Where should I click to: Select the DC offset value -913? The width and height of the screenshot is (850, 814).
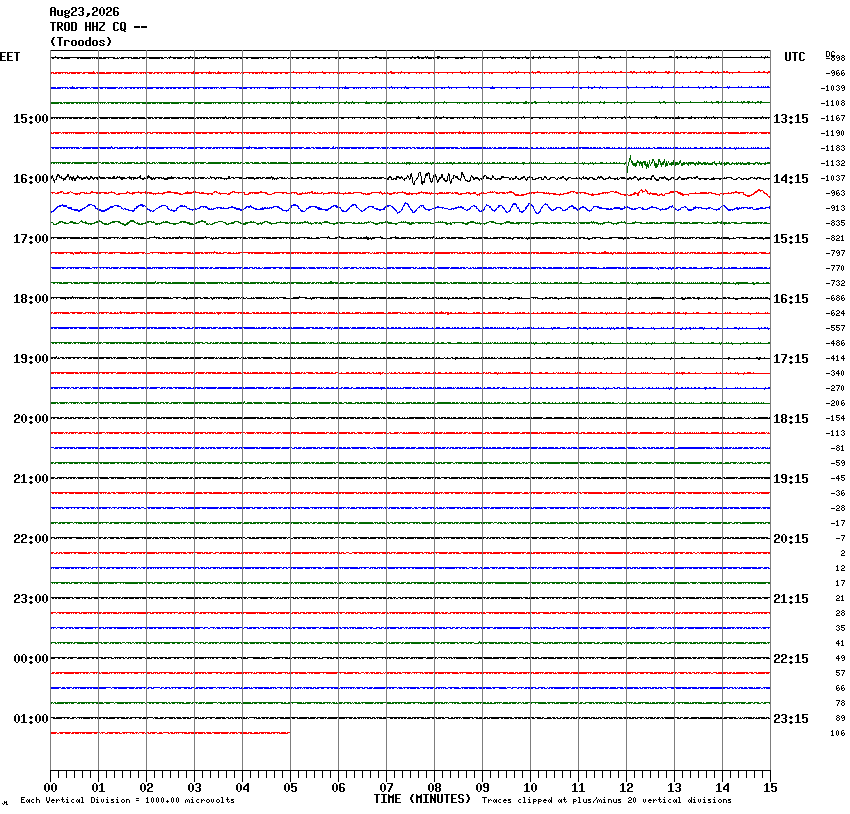pos(835,208)
